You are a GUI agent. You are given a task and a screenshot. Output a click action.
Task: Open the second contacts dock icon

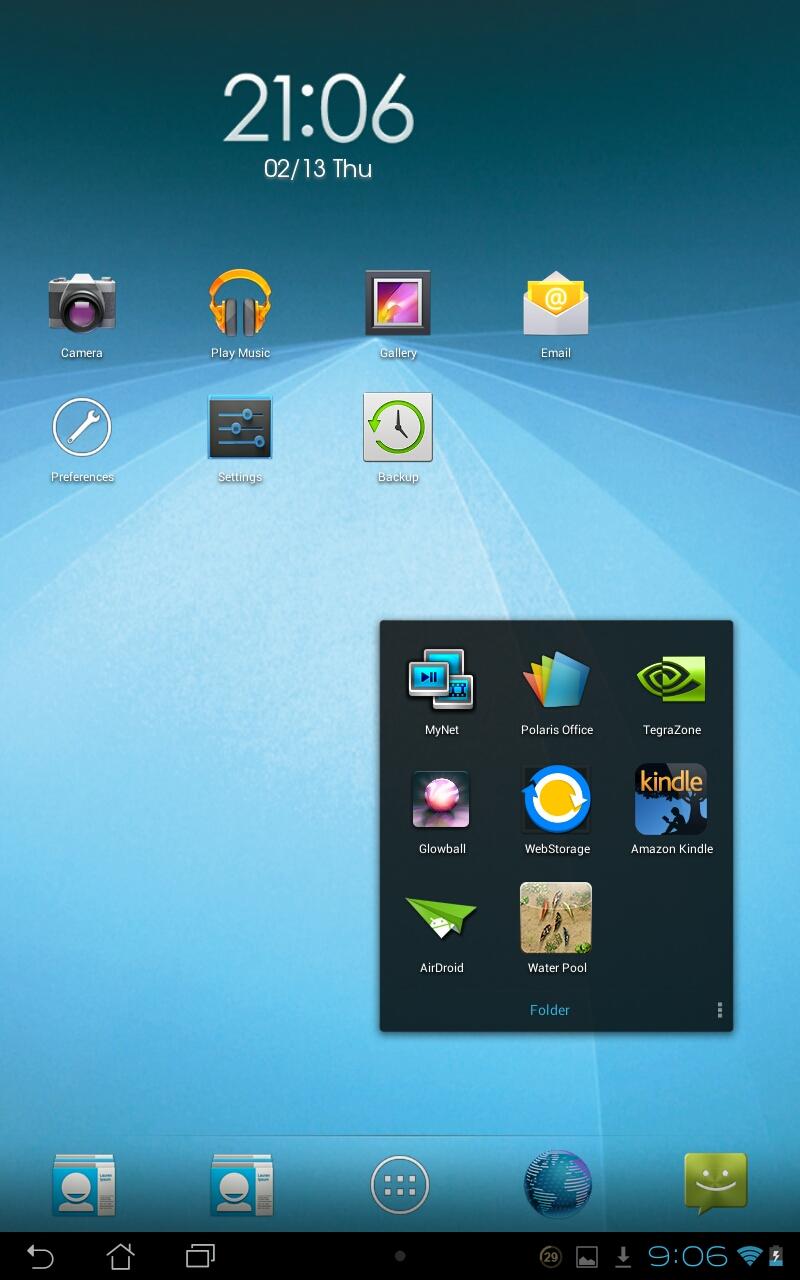point(242,1185)
